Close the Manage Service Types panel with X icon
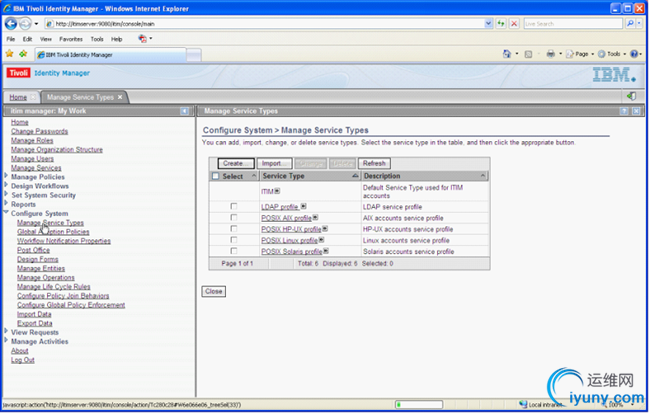Screen dimensions: 650x414 pyautogui.click(x=636, y=111)
